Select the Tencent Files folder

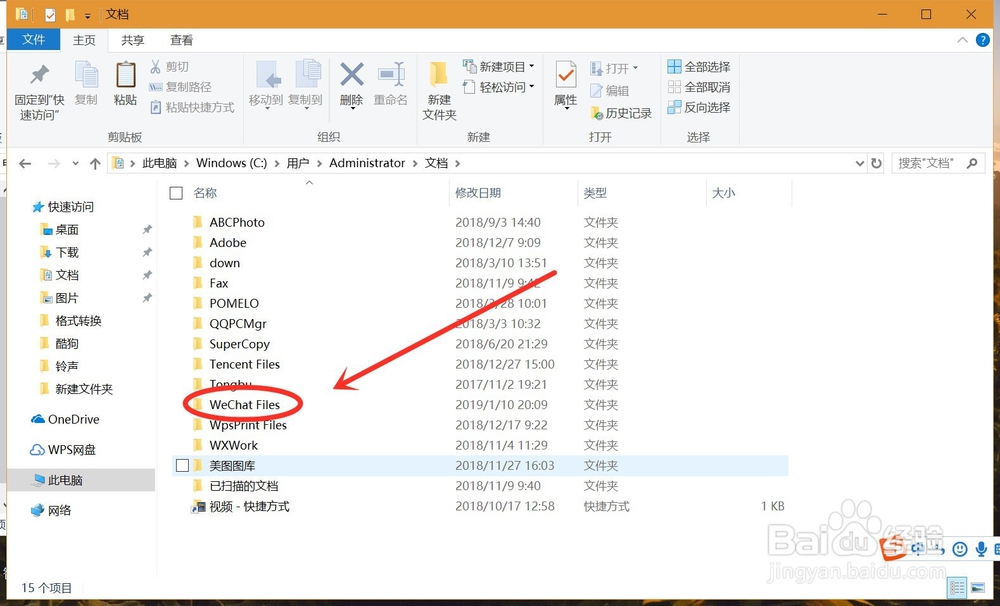(244, 364)
